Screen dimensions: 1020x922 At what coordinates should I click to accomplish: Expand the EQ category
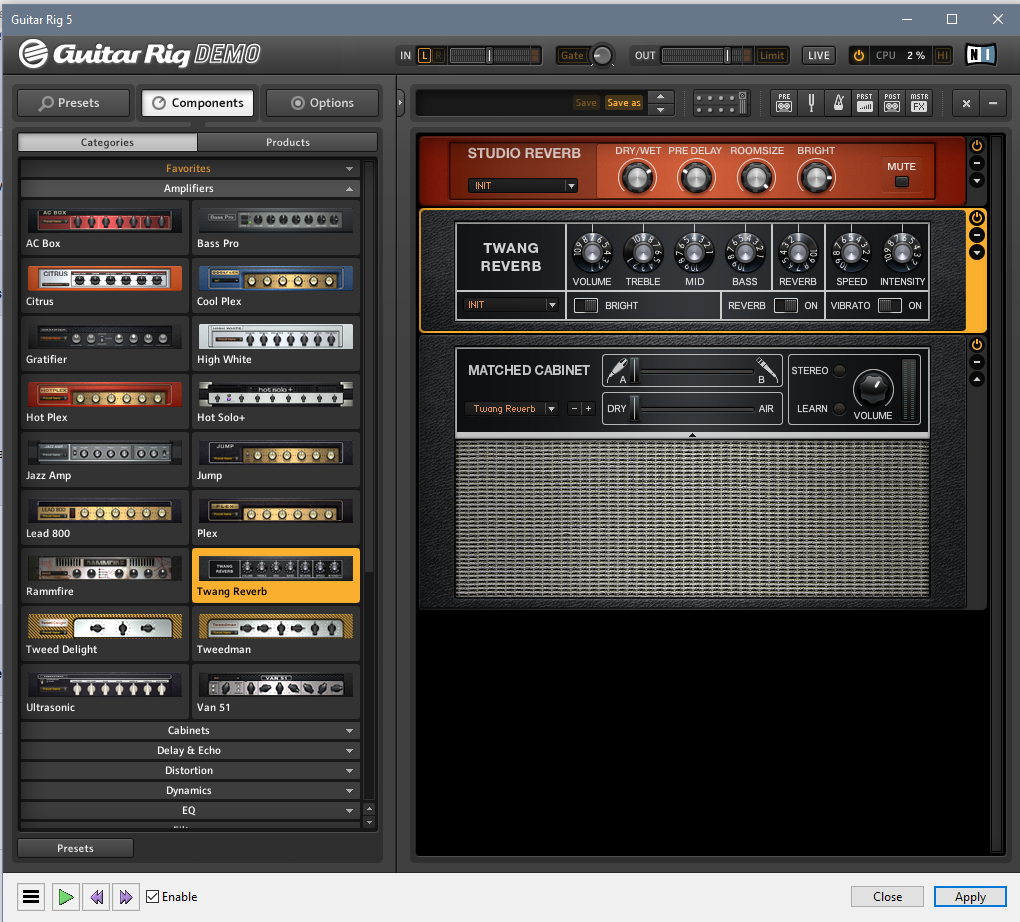[190, 810]
